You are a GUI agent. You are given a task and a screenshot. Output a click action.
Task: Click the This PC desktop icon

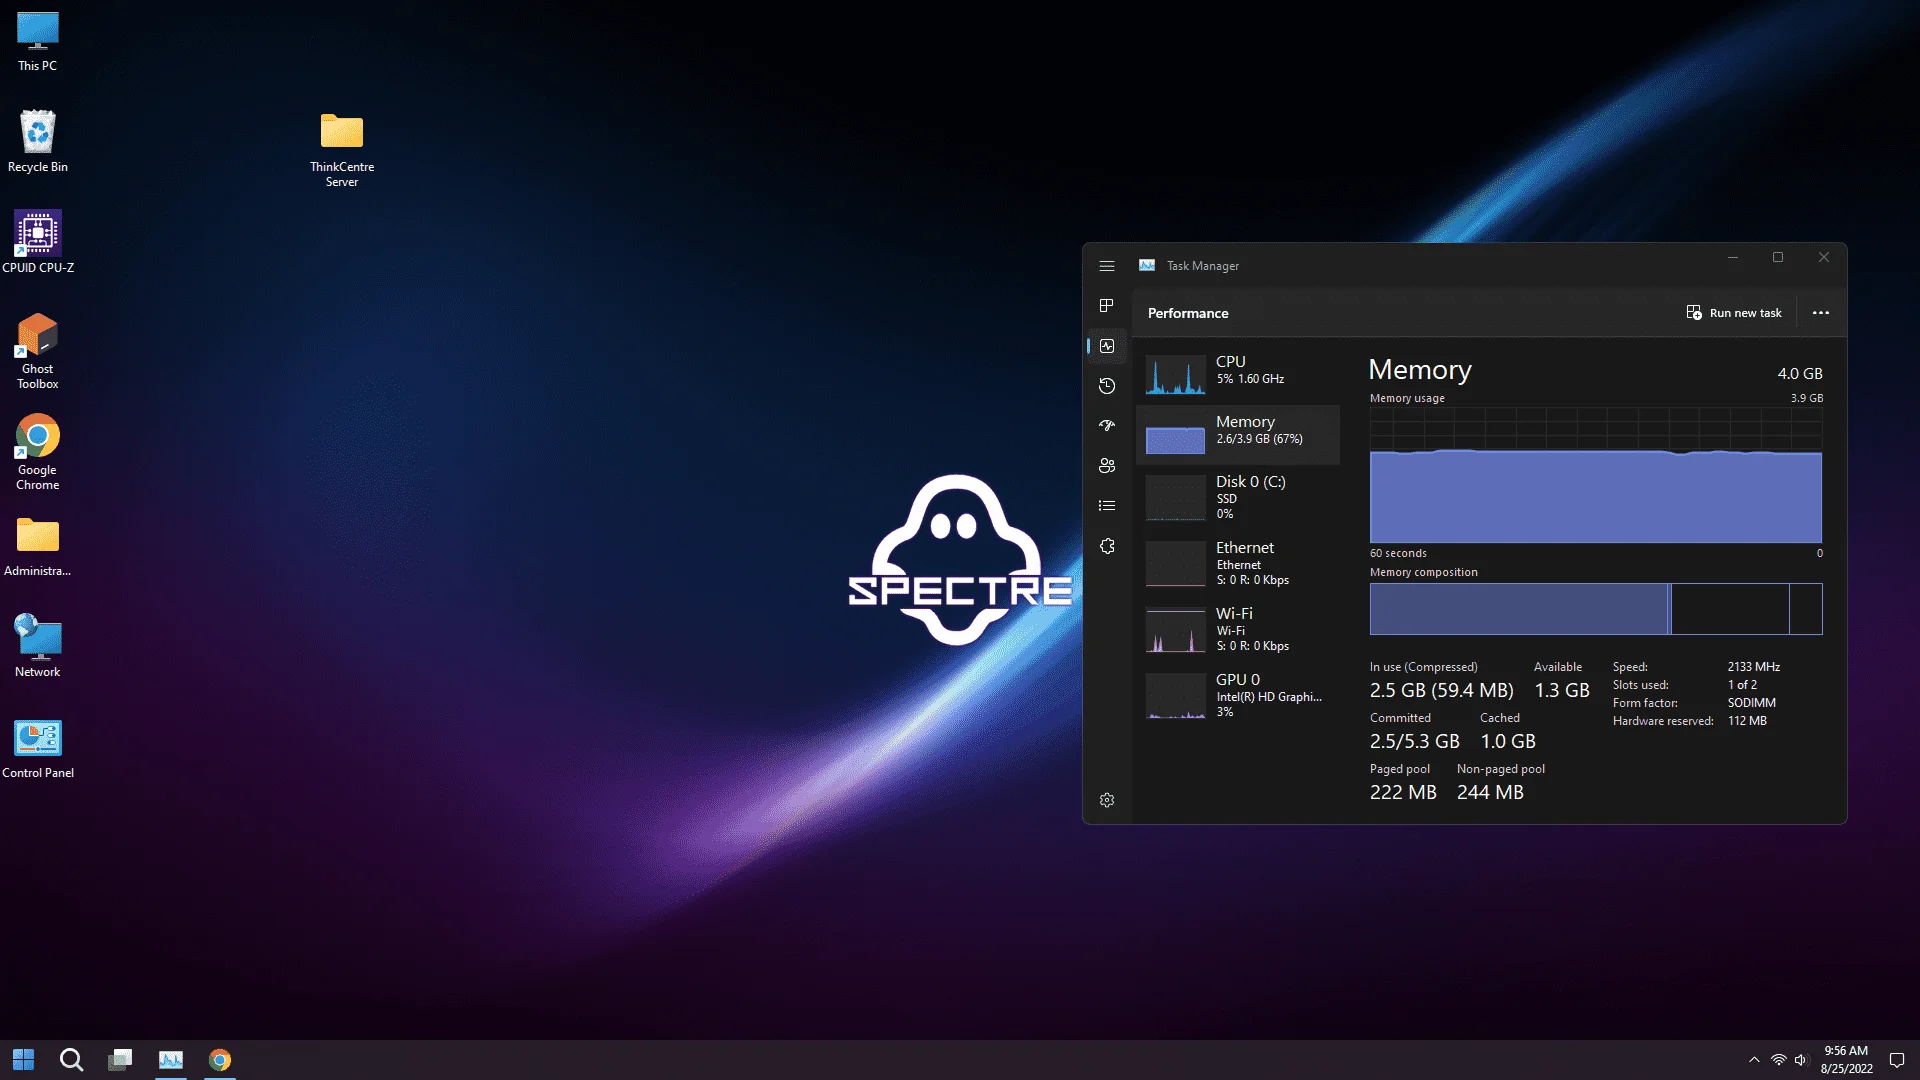pos(37,42)
